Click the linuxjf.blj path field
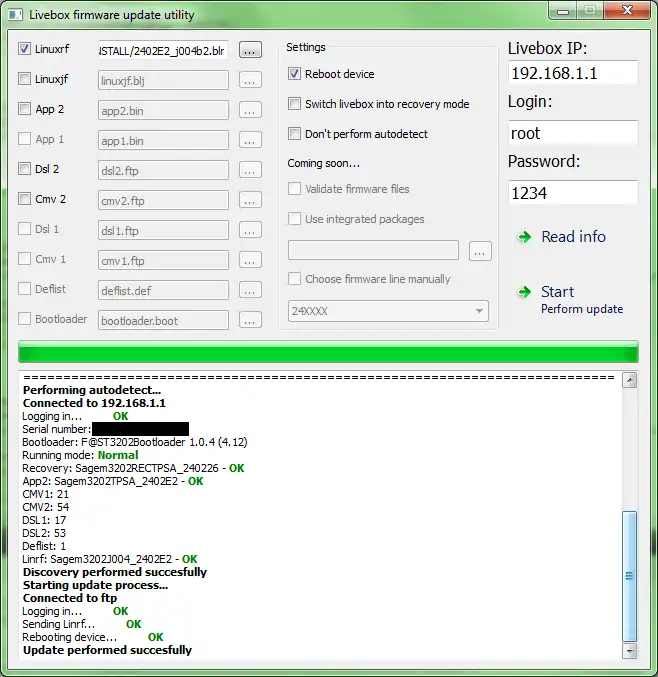Image resolution: width=658 pixels, height=677 pixels. (163, 80)
